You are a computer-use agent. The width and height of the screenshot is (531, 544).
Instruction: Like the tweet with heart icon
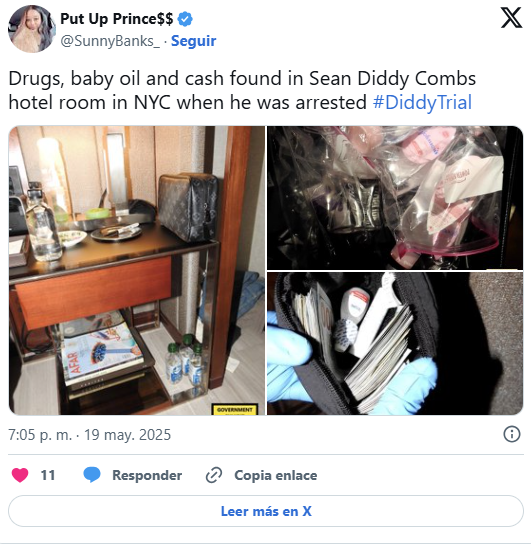click(20, 475)
